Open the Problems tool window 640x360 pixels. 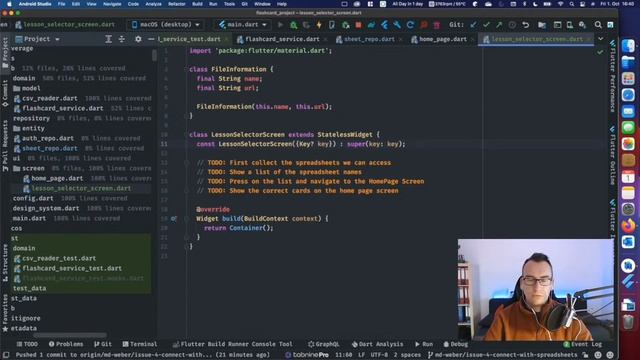(66, 344)
